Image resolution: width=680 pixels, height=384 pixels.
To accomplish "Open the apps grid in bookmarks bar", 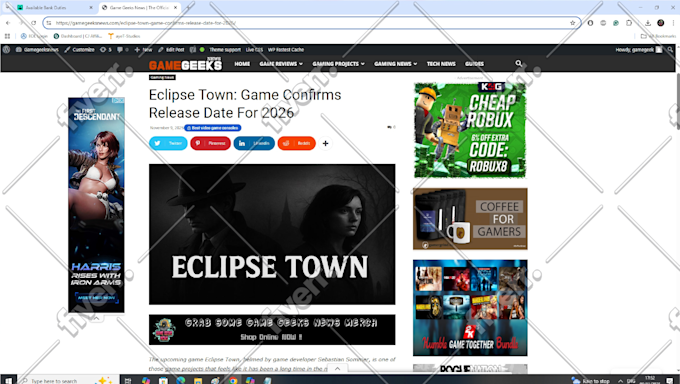I will pyautogui.click(x=7, y=36).
